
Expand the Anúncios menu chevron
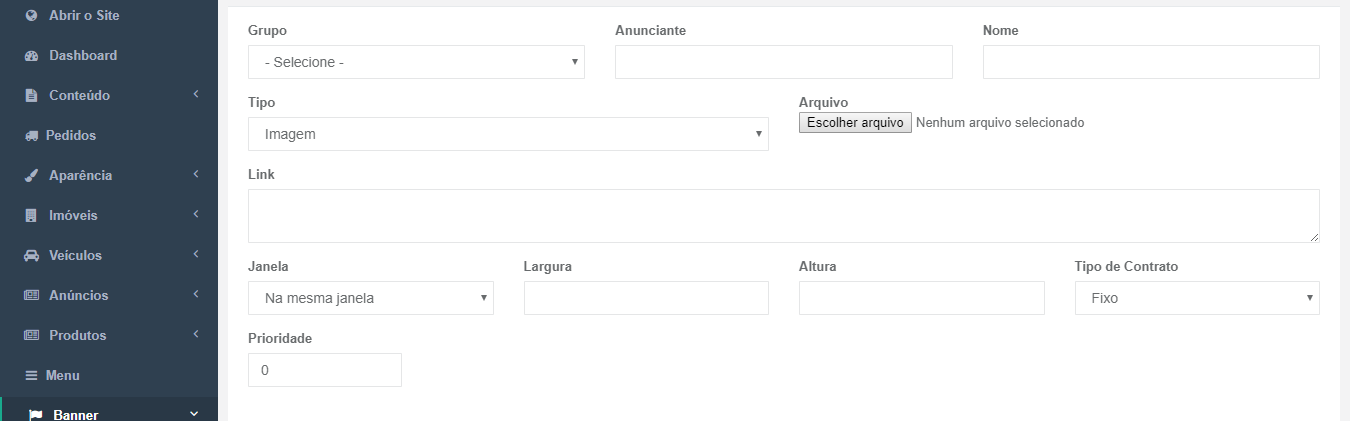click(x=196, y=294)
